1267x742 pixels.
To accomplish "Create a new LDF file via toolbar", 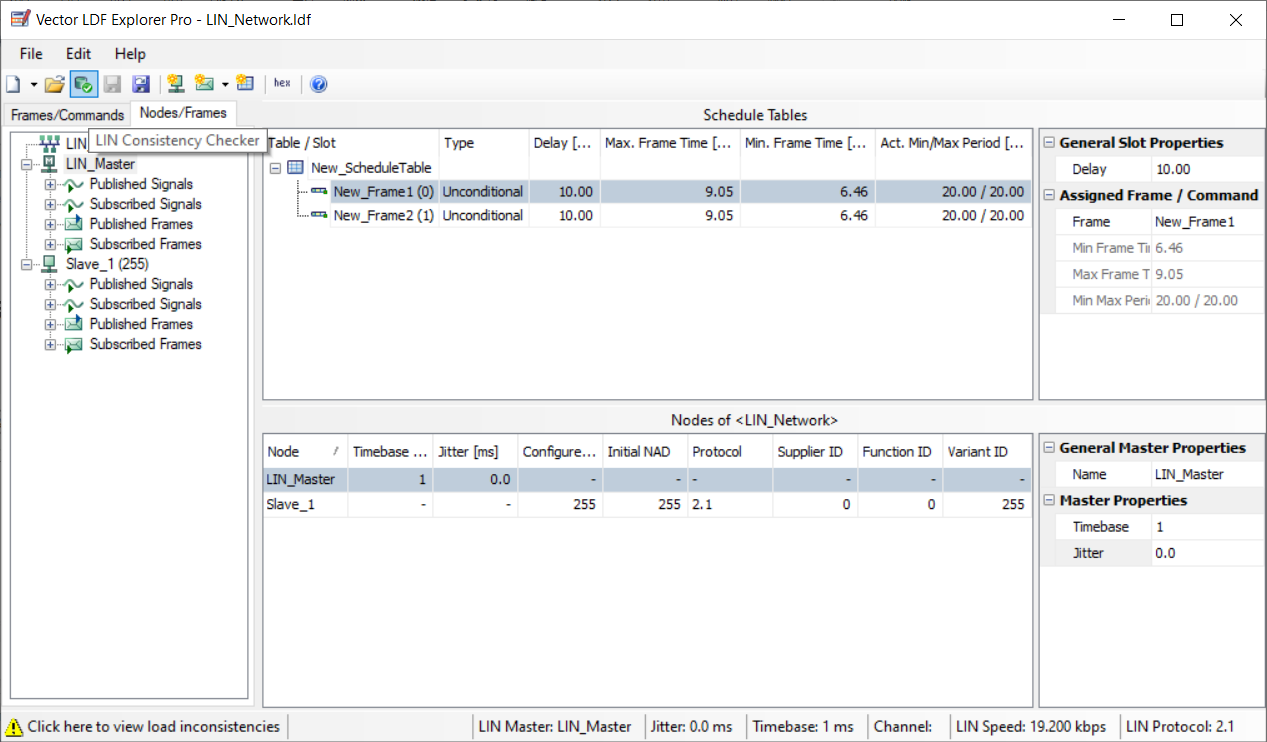I will (x=13, y=84).
